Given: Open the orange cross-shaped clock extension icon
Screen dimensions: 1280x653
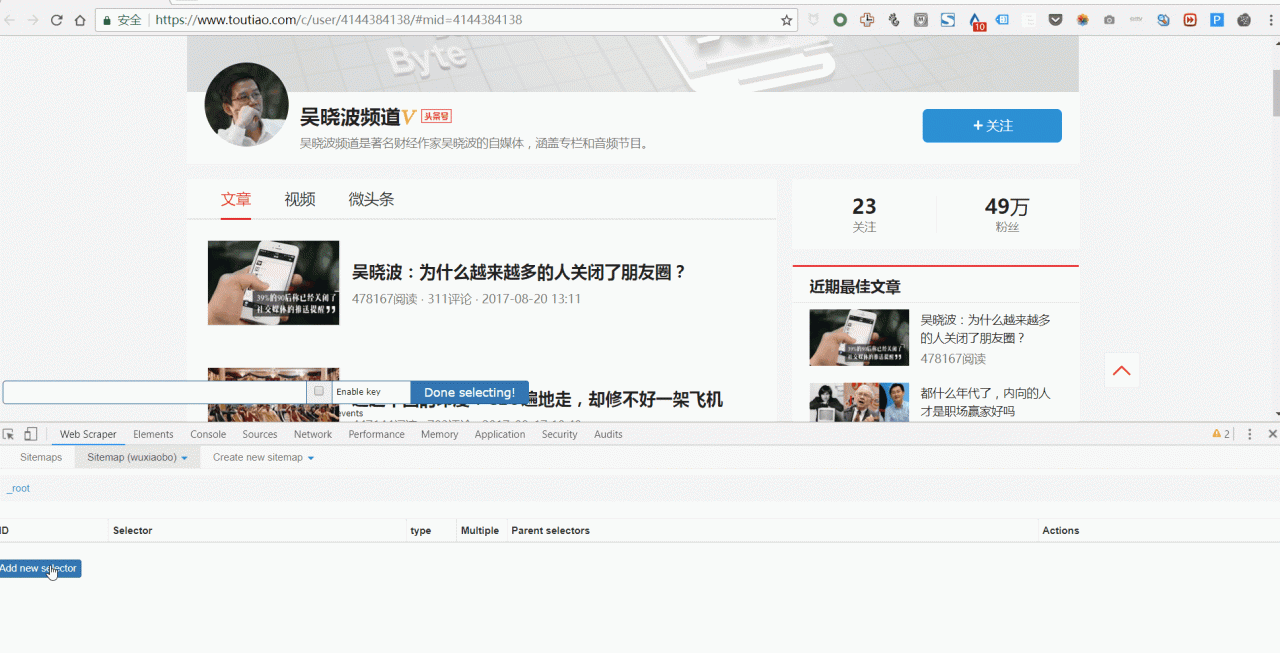Looking at the screenshot, I should coord(867,20).
